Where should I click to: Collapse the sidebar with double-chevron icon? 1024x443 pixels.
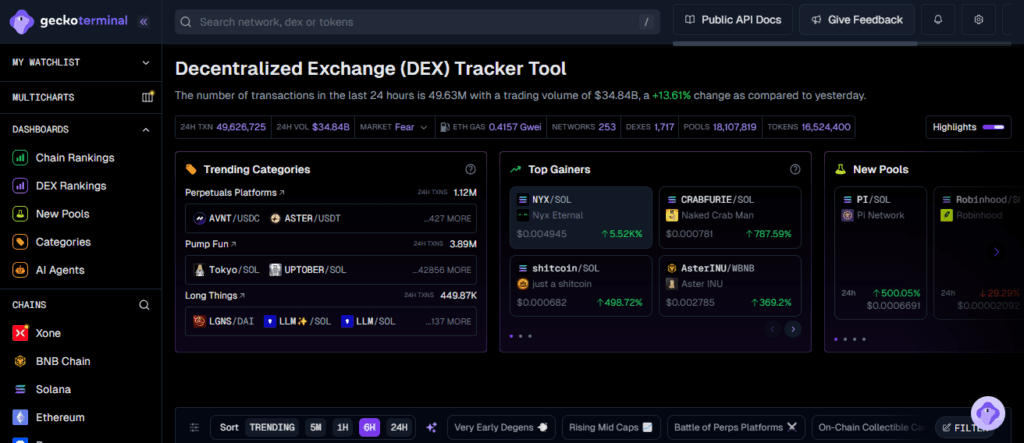[144, 20]
